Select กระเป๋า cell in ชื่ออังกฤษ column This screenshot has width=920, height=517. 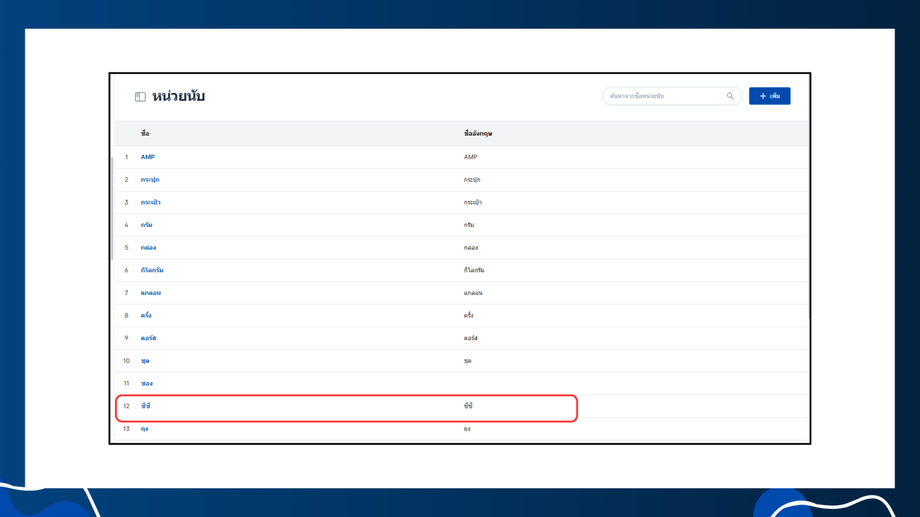(x=472, y=202)
